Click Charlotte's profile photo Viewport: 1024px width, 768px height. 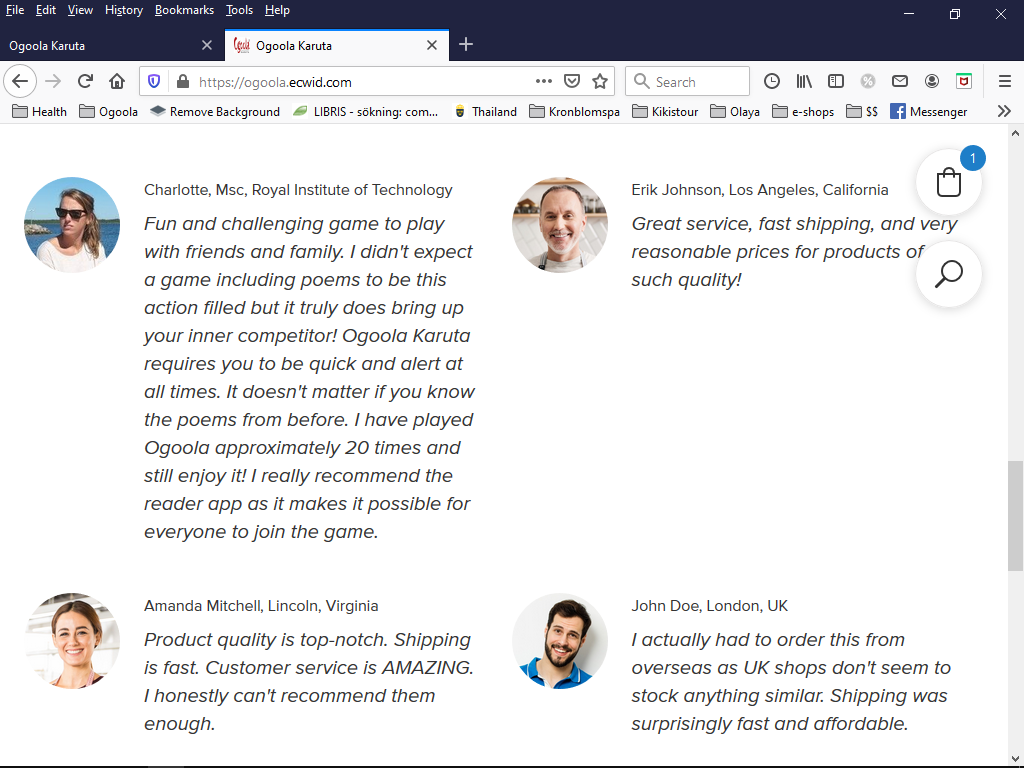point(72,225)
